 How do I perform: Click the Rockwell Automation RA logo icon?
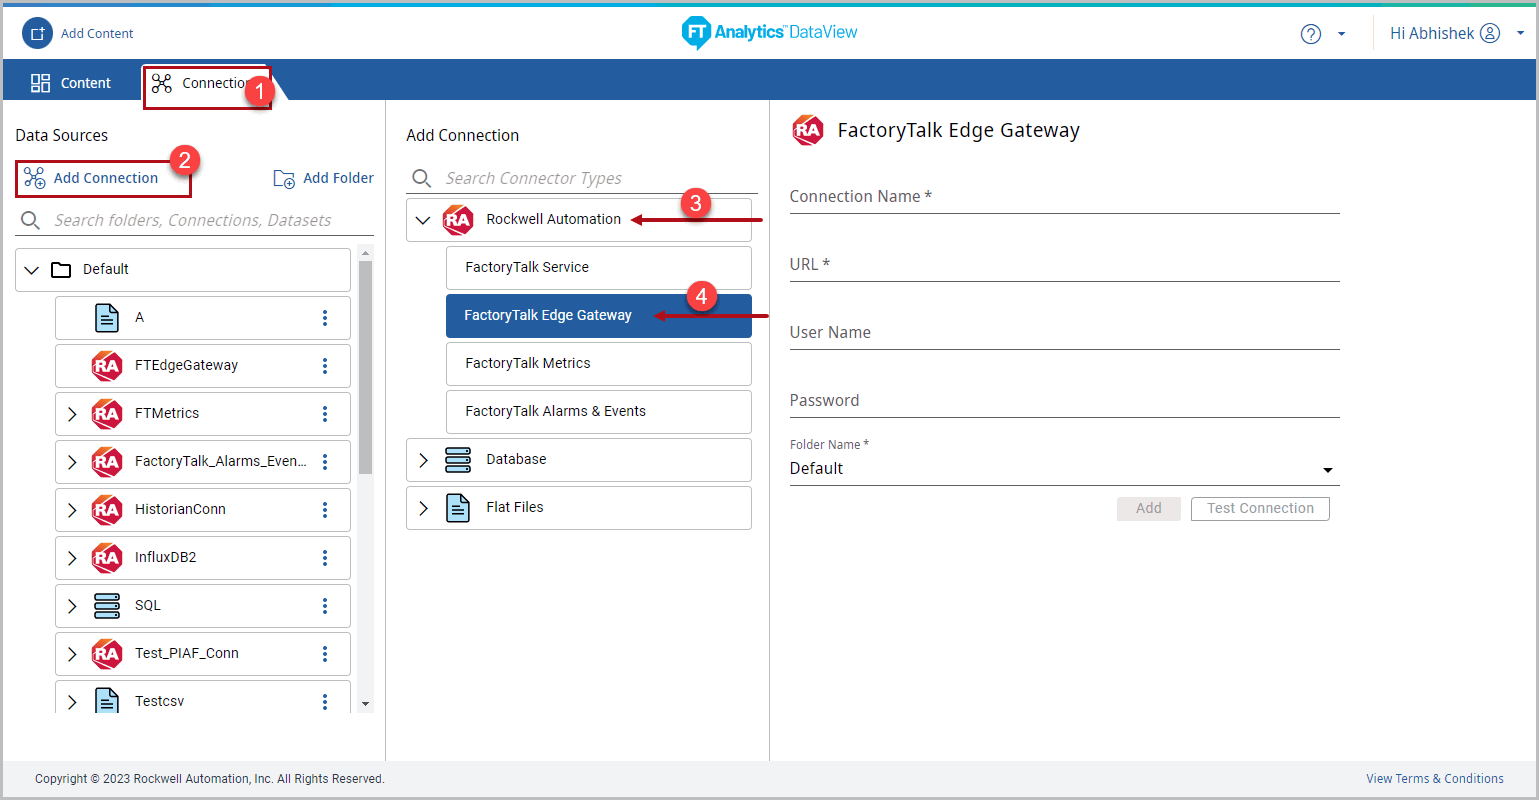[x=458, y=220]
